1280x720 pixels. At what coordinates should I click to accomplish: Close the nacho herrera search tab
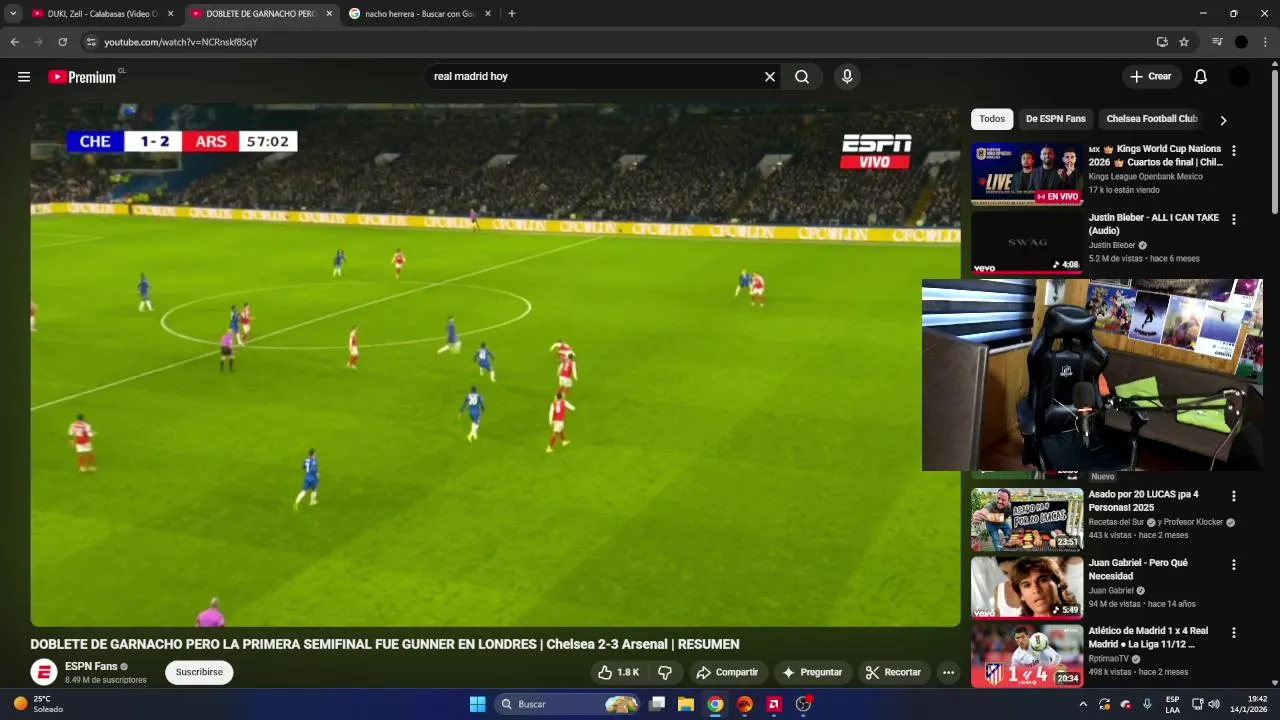pyautogui.click(x=488, y=14)
